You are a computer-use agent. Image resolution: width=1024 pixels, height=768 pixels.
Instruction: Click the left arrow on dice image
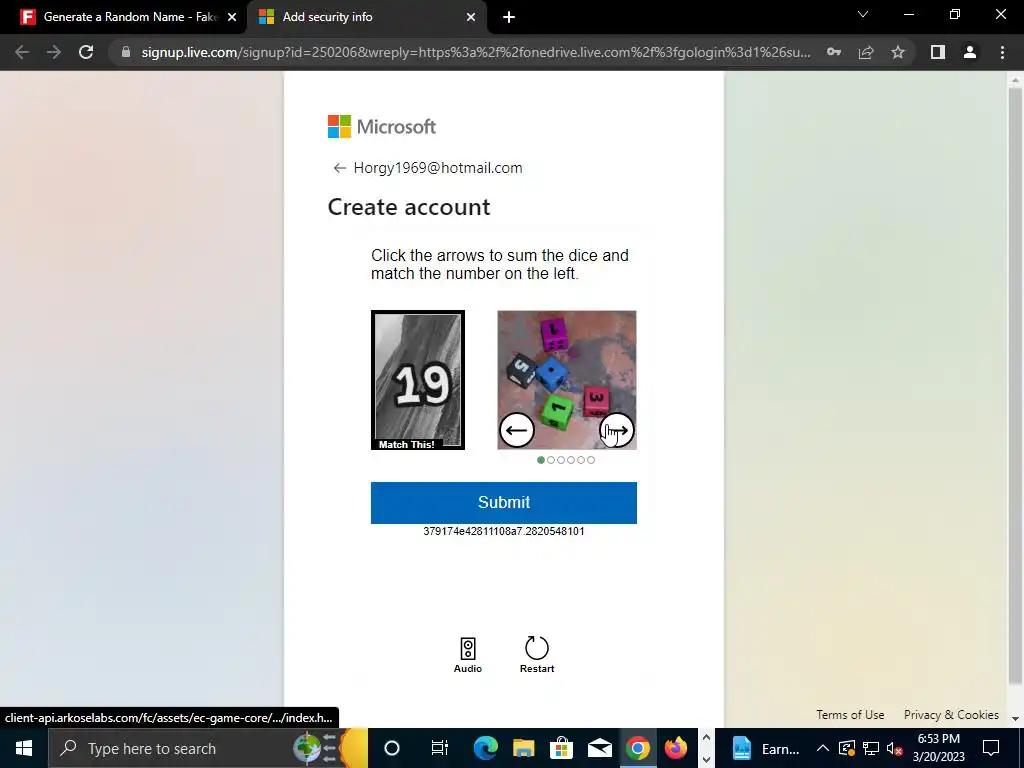(x=517, y=430)
